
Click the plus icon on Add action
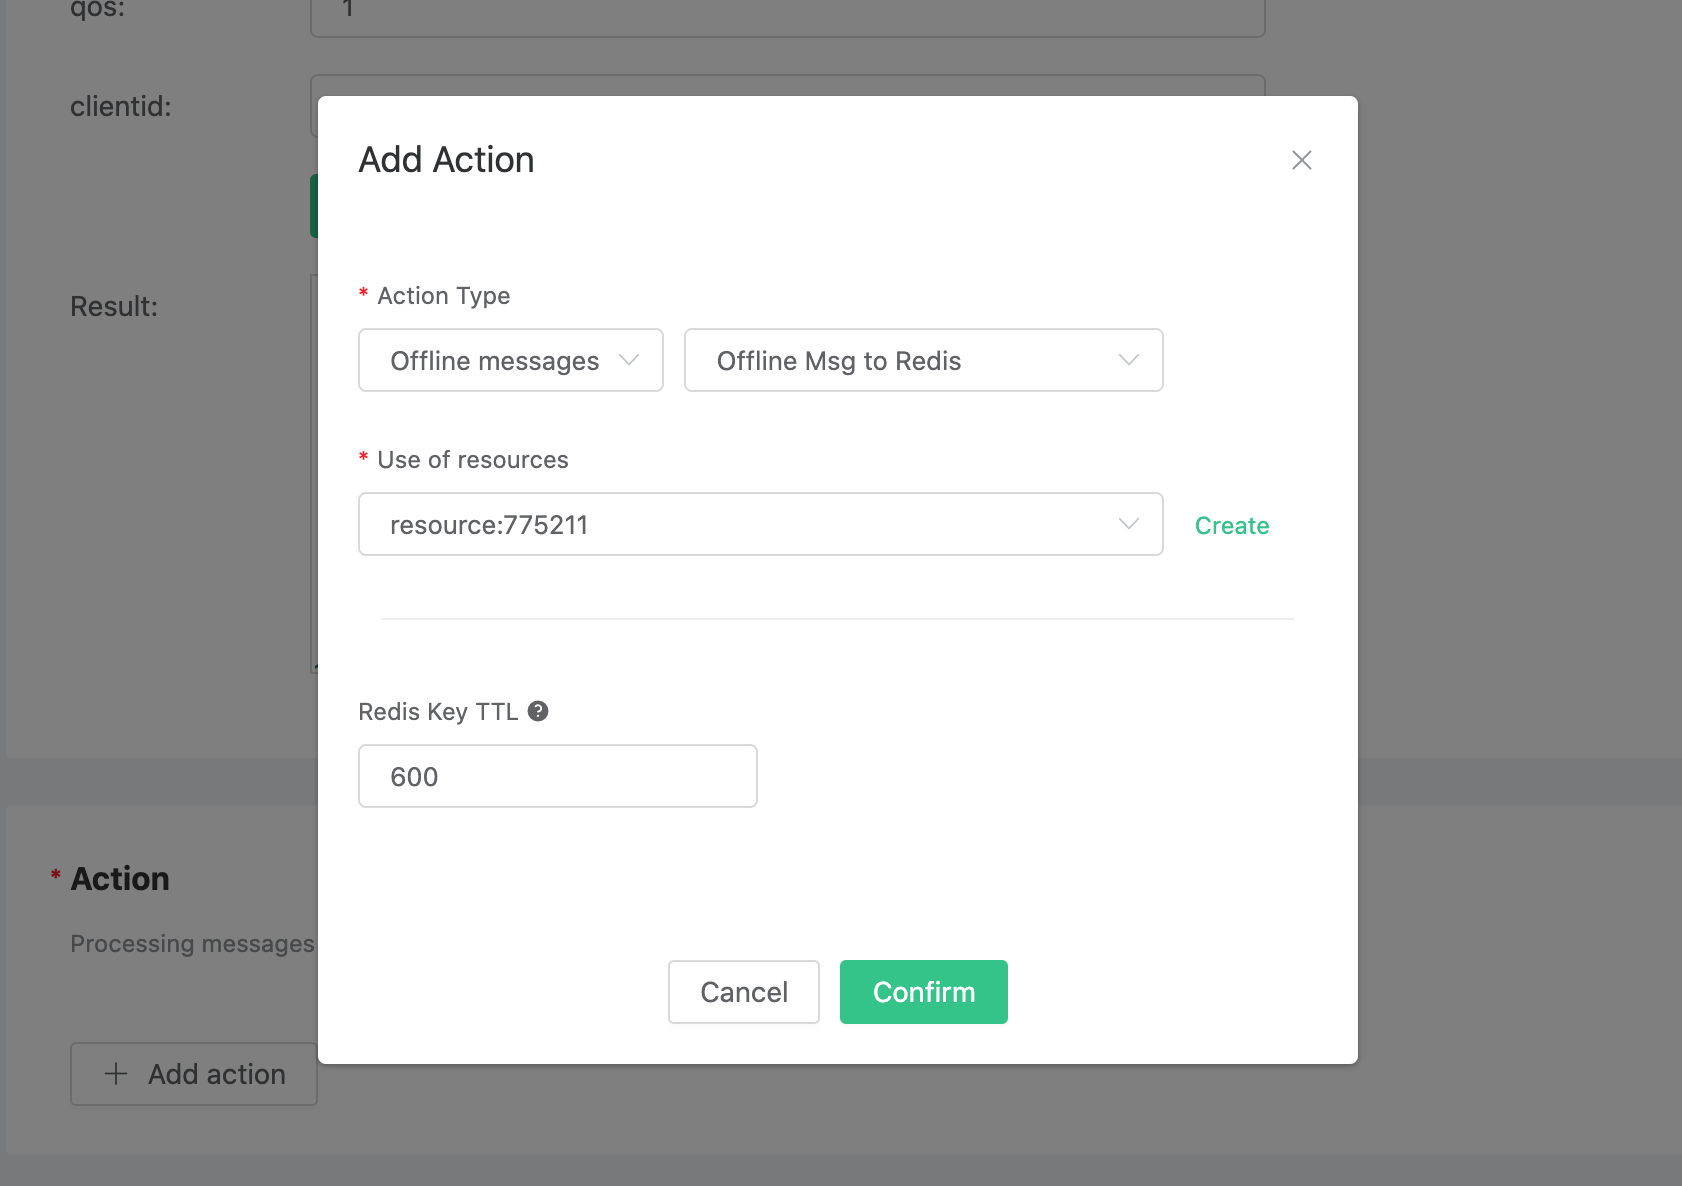pyautogui.click(x=115, y=1073)
